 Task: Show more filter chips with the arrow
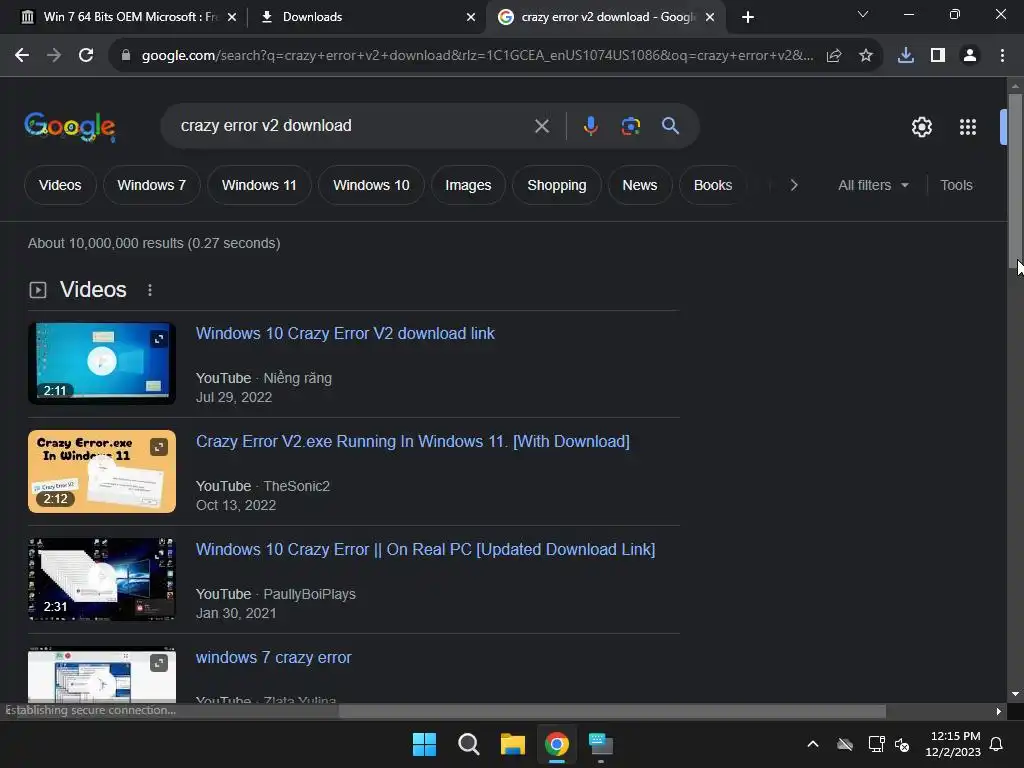(793, 185)
